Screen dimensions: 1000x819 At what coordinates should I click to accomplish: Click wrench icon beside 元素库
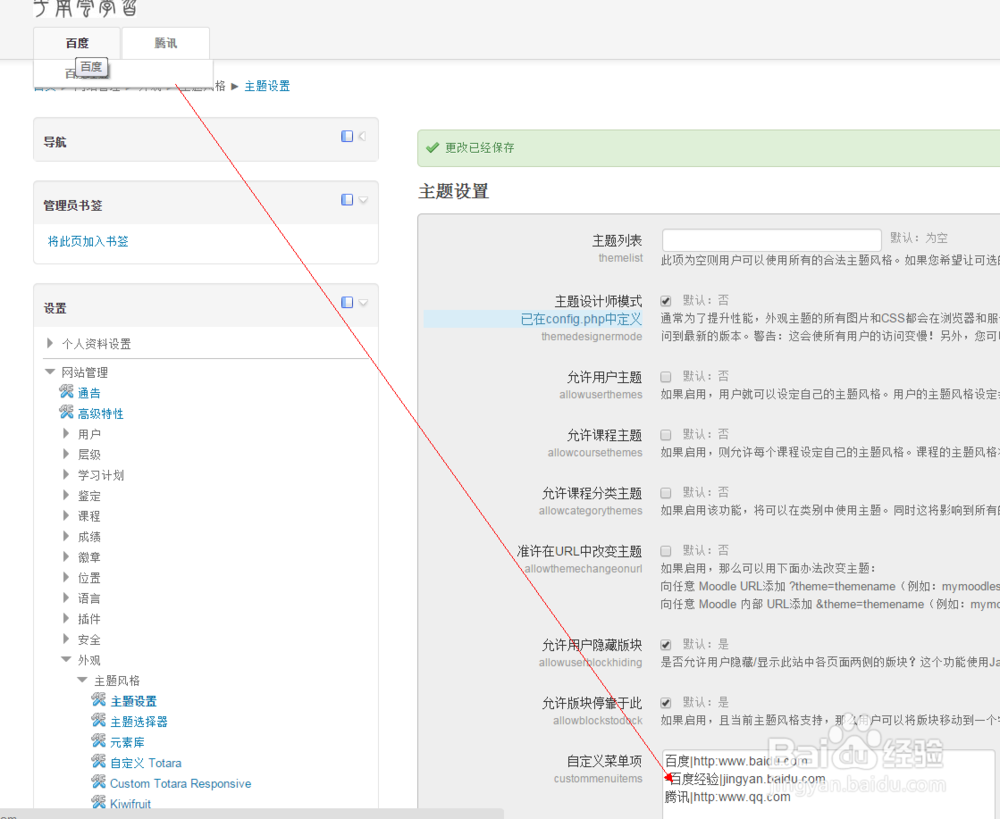coord(99,741)
